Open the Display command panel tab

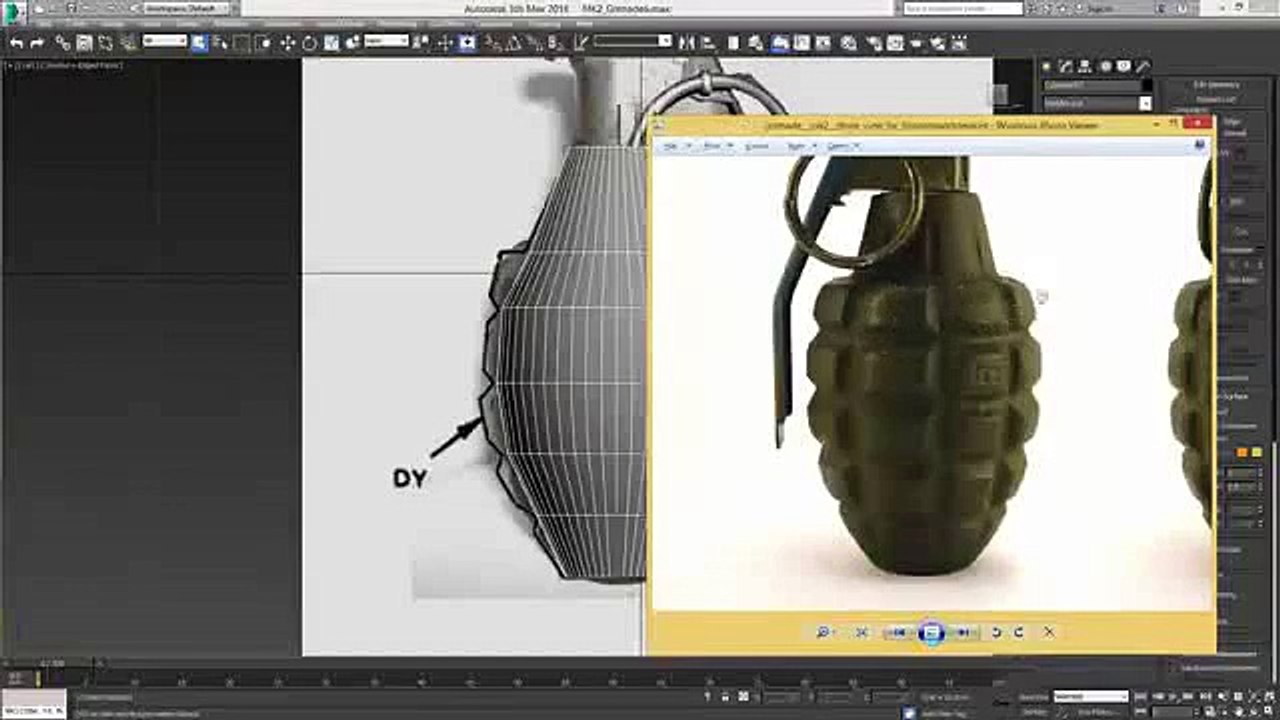point(1122,66)
